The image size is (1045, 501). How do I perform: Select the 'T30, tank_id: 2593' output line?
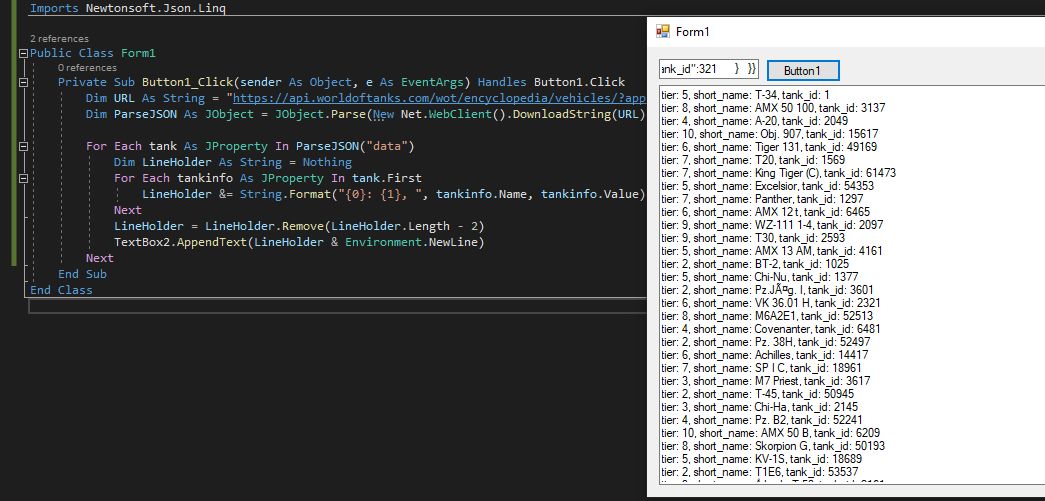pos(753,238)
